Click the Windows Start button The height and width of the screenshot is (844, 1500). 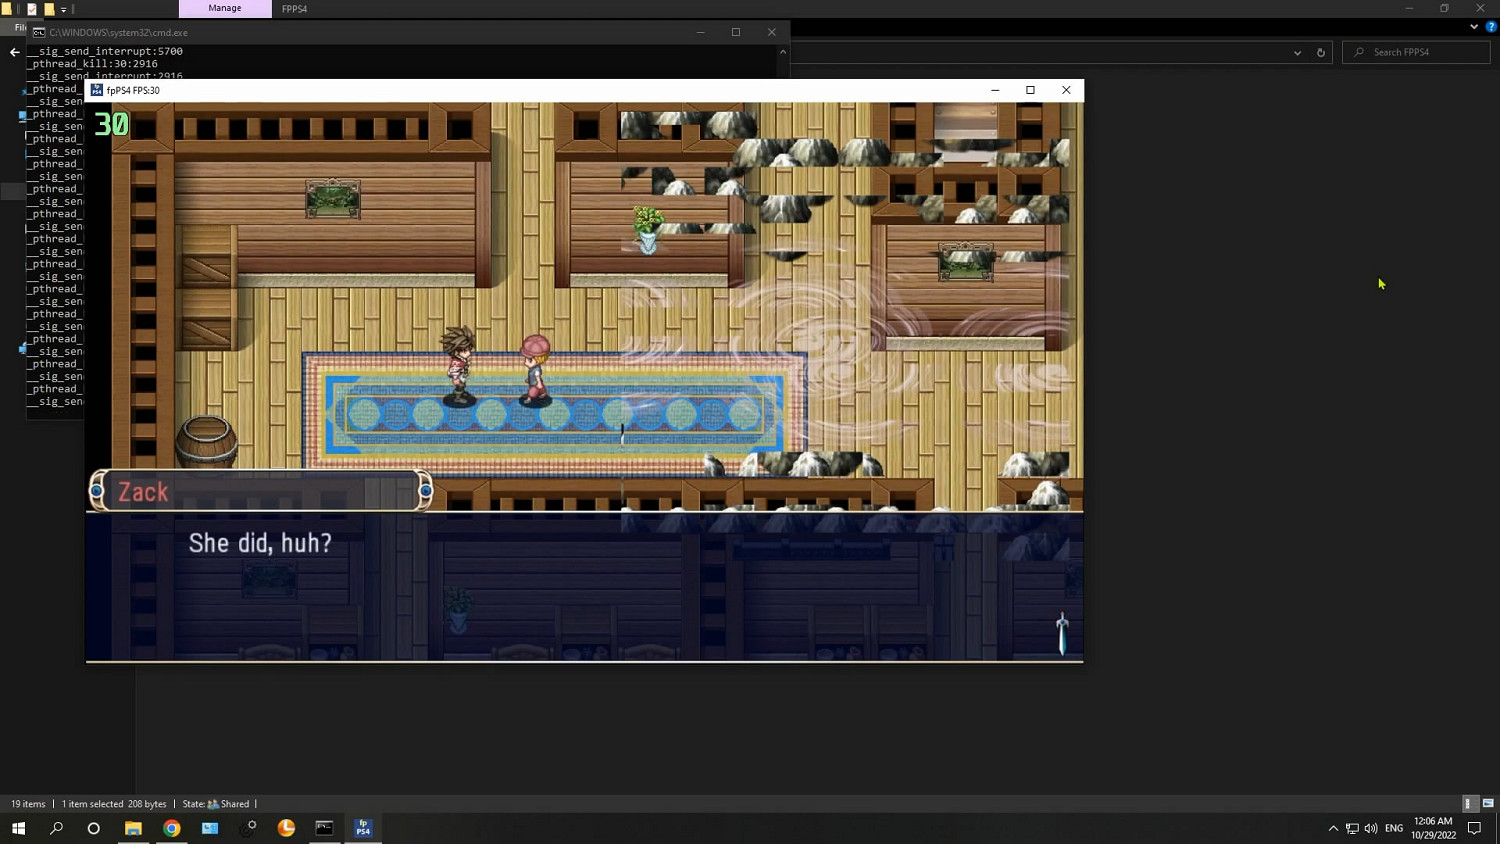(18, 828)
